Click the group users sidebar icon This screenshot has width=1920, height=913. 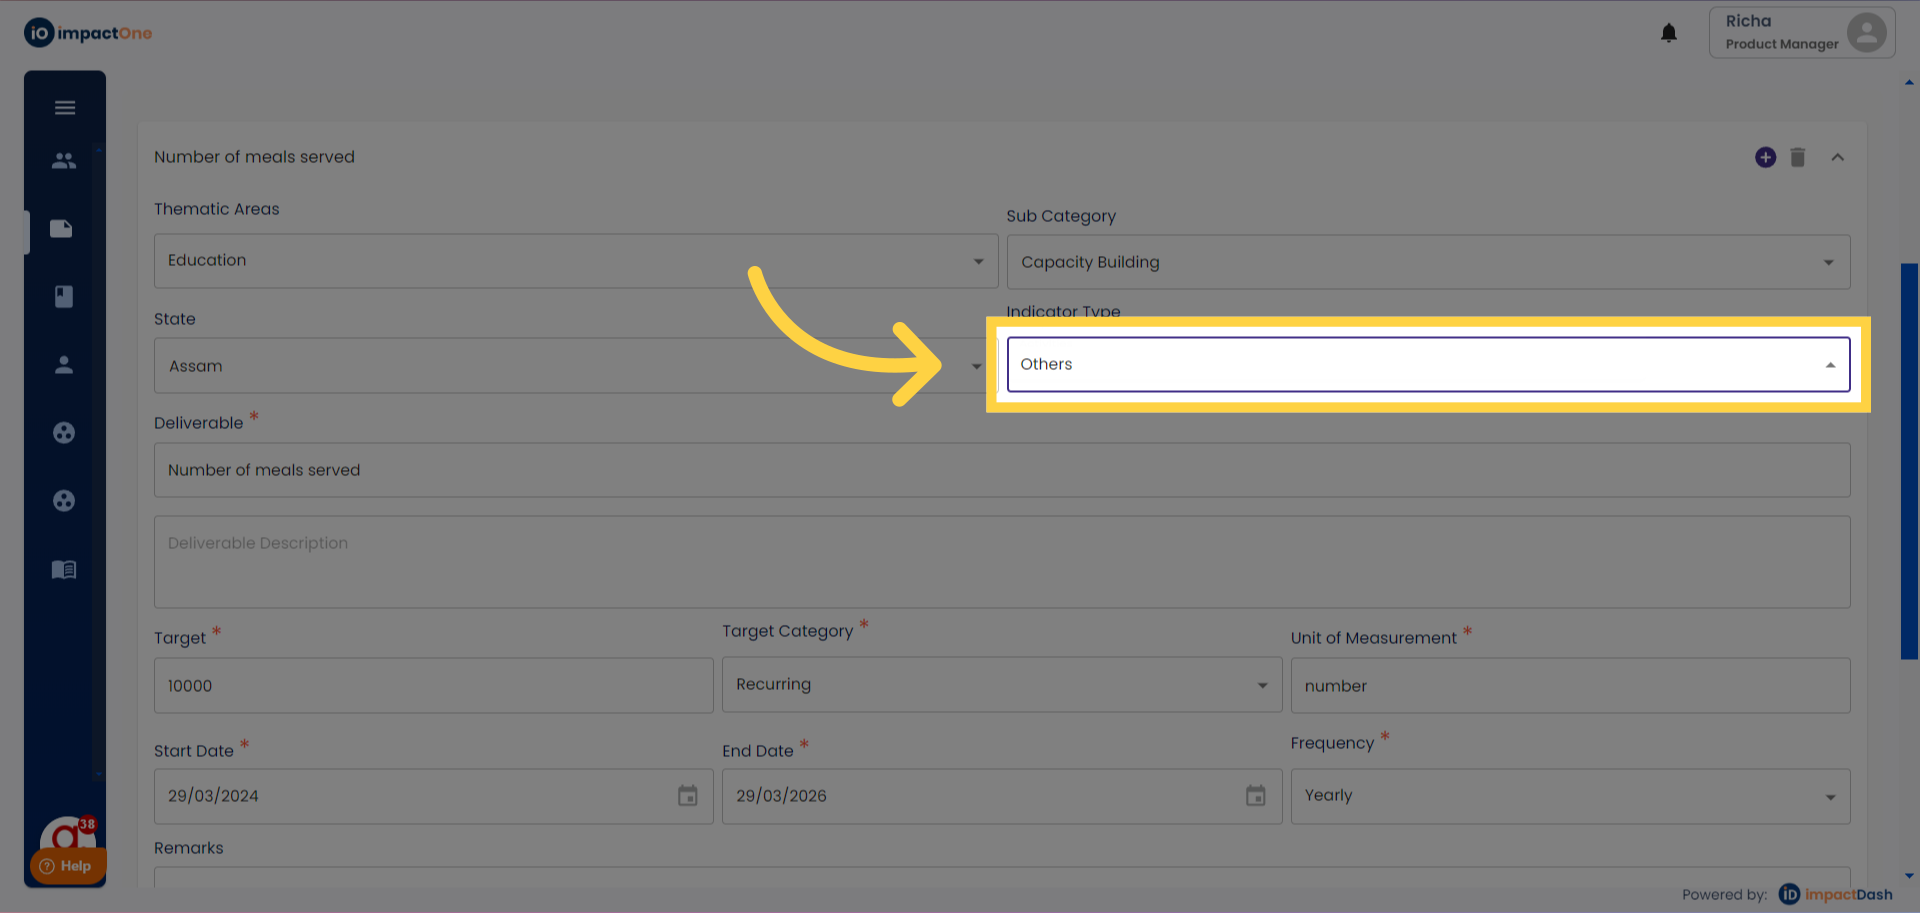(x=64, y=160)
